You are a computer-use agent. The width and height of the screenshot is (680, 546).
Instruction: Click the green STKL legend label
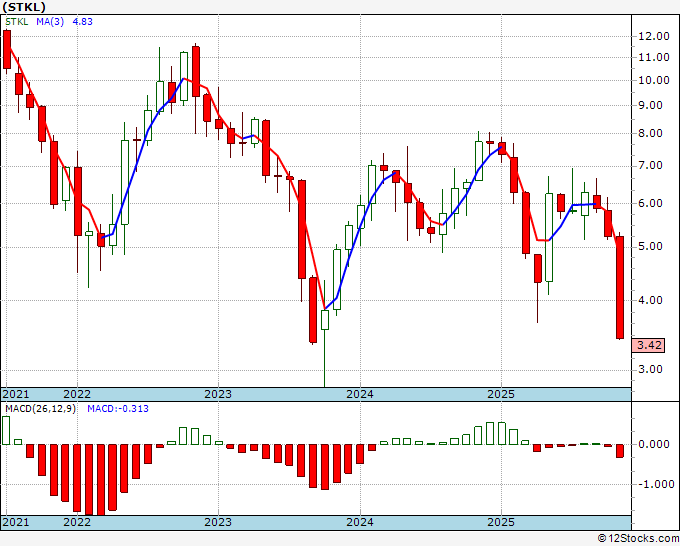tap(16, 22)
